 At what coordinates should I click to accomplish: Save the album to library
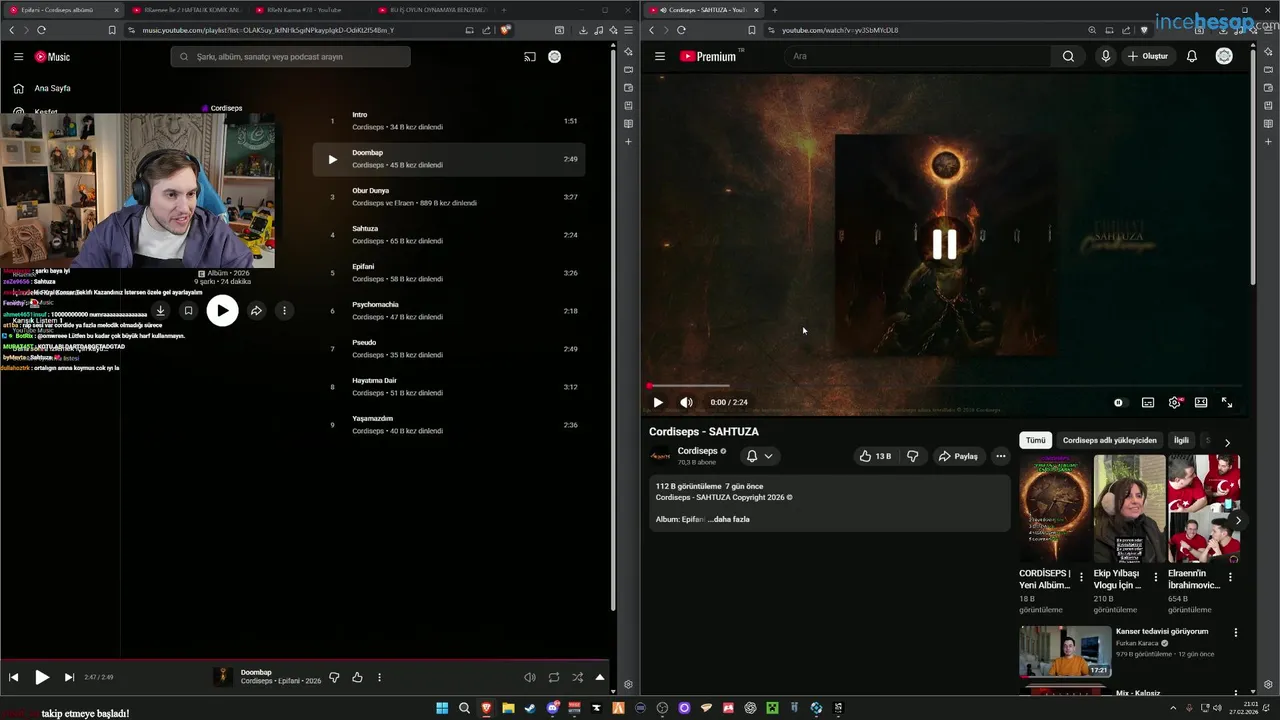(188, 311)
